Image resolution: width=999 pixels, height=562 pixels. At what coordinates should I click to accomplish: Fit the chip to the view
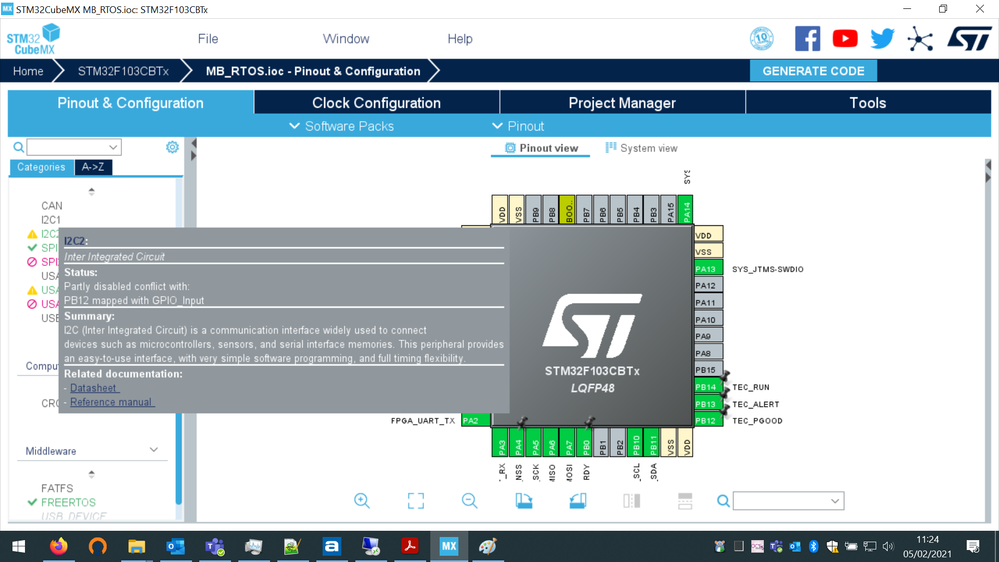415,501
